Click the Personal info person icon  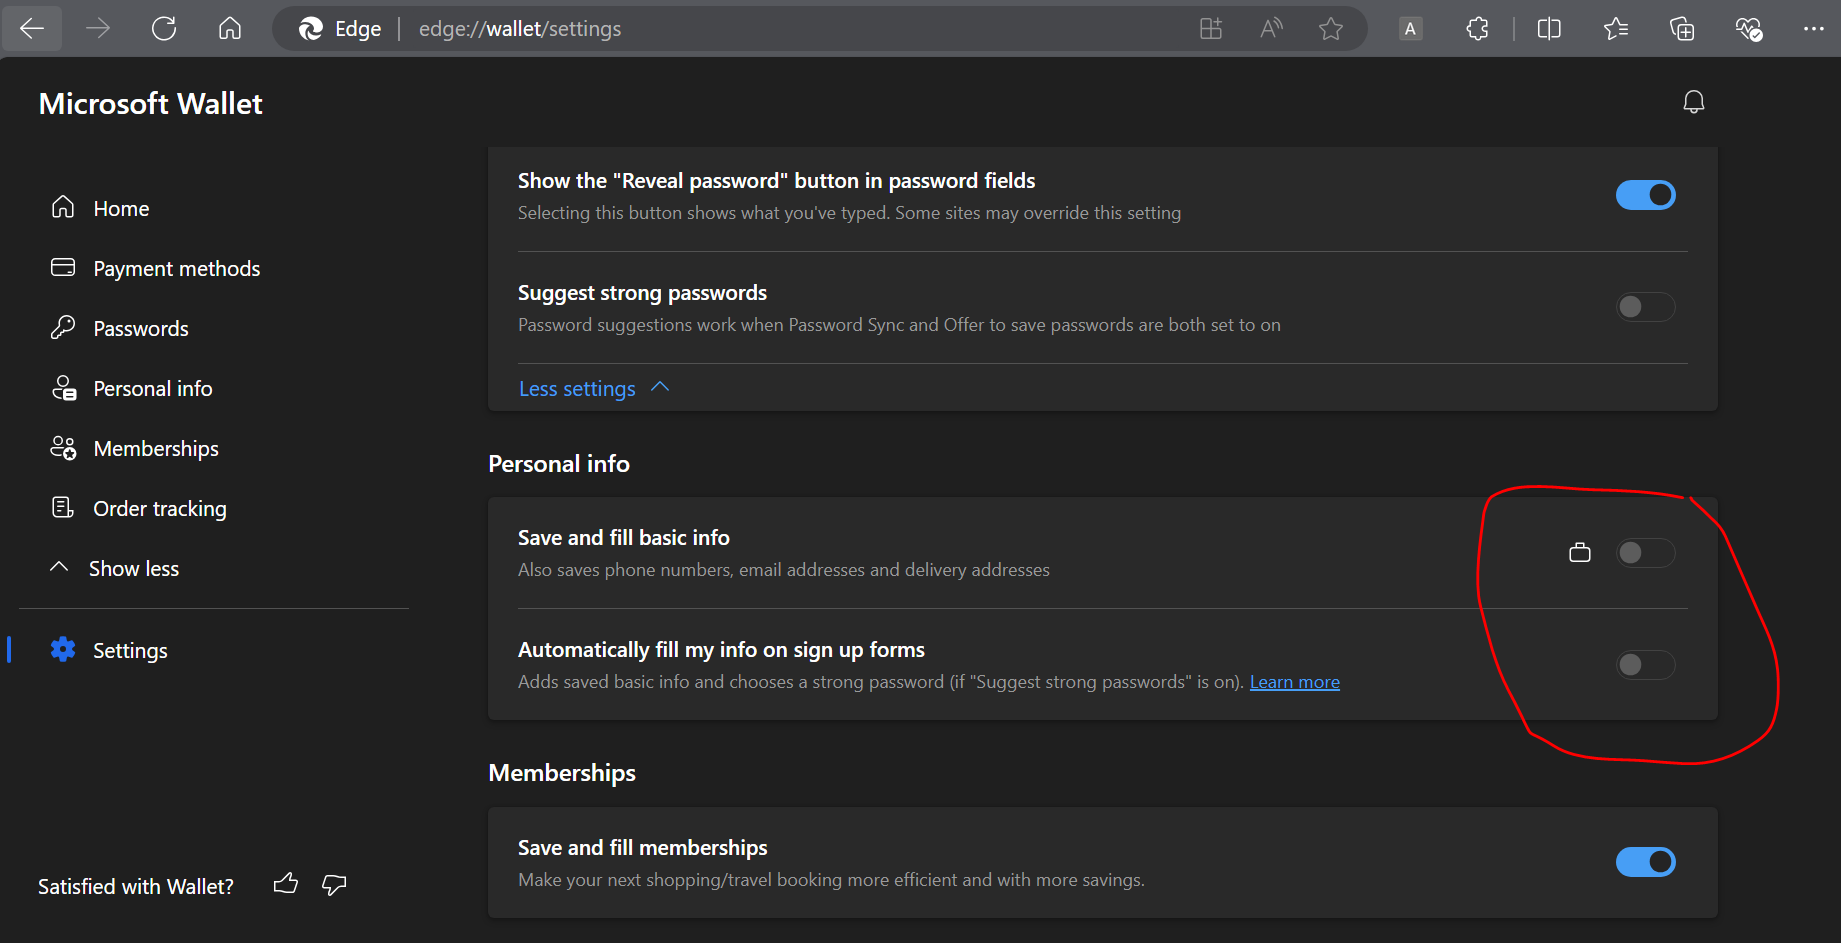[x=64, y=388]
